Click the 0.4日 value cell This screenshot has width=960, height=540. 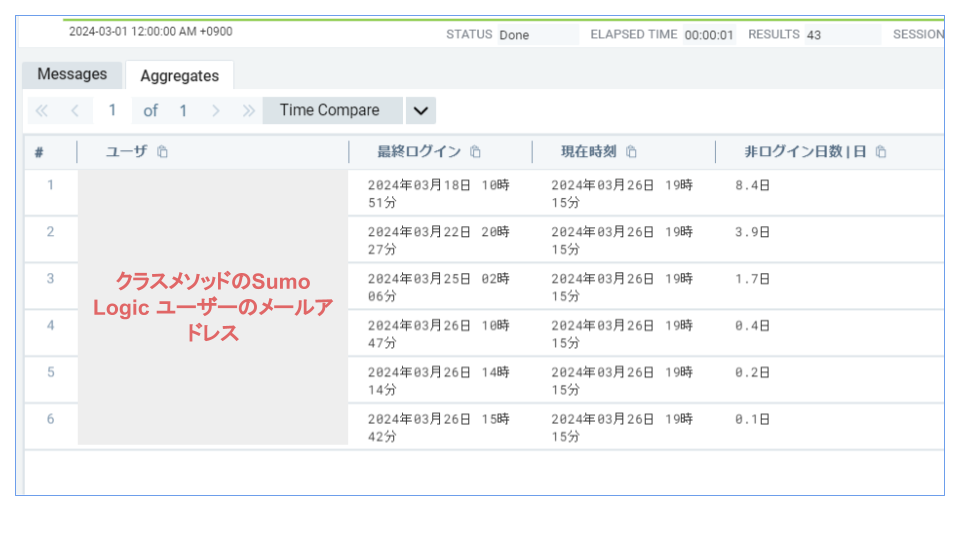click(752, 326)
